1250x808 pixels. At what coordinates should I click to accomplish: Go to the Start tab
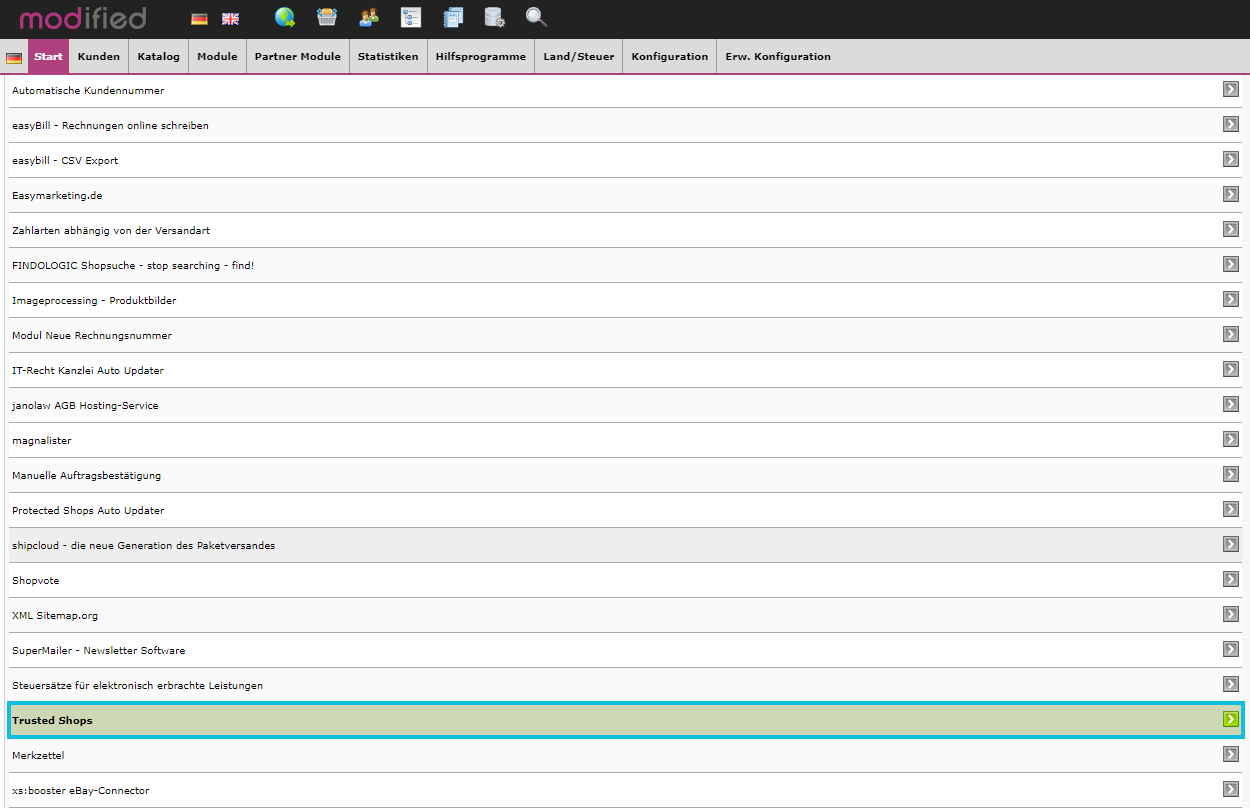48,57
